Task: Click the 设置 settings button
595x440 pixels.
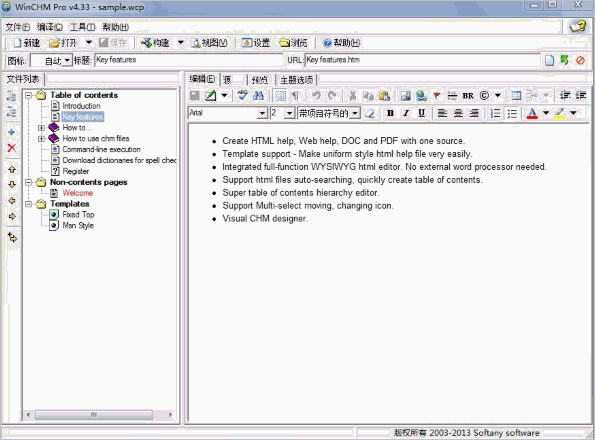Action: [256, 43]
